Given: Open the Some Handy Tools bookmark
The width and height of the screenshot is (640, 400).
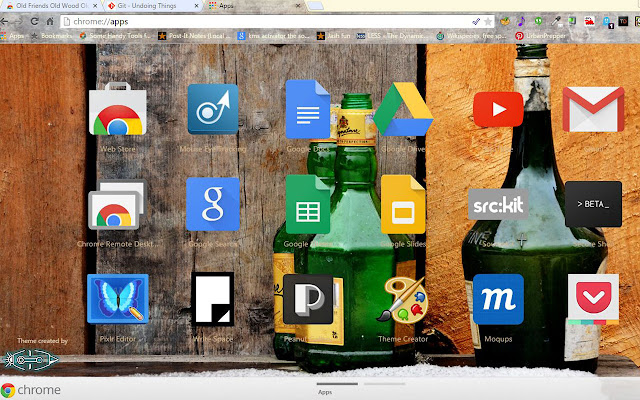Looking at the screenshot, I should click(x=115, y=36).
